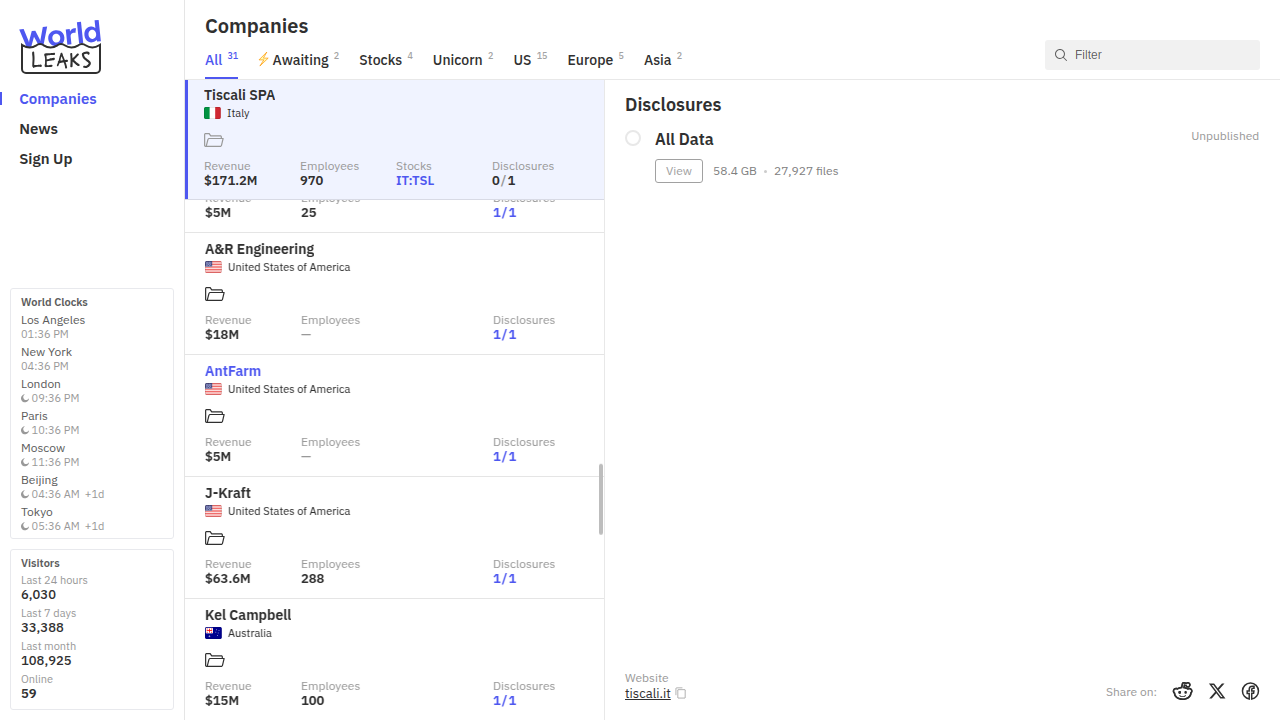Click J-Kraft revenue $63.6M
The height and width of the screenshot is (720, 1280).
coord(228,579)
